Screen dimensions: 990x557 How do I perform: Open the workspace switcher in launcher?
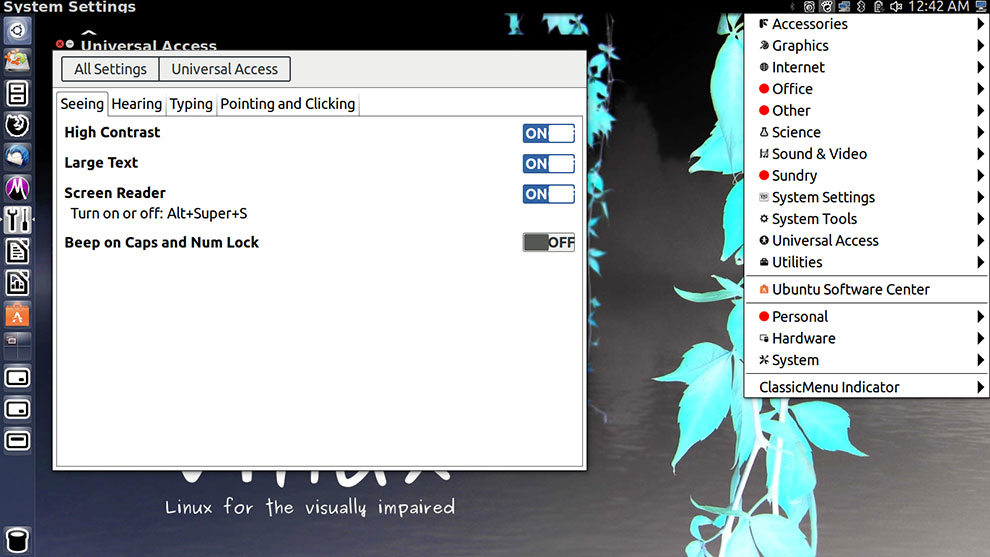[x=17, y=346]
